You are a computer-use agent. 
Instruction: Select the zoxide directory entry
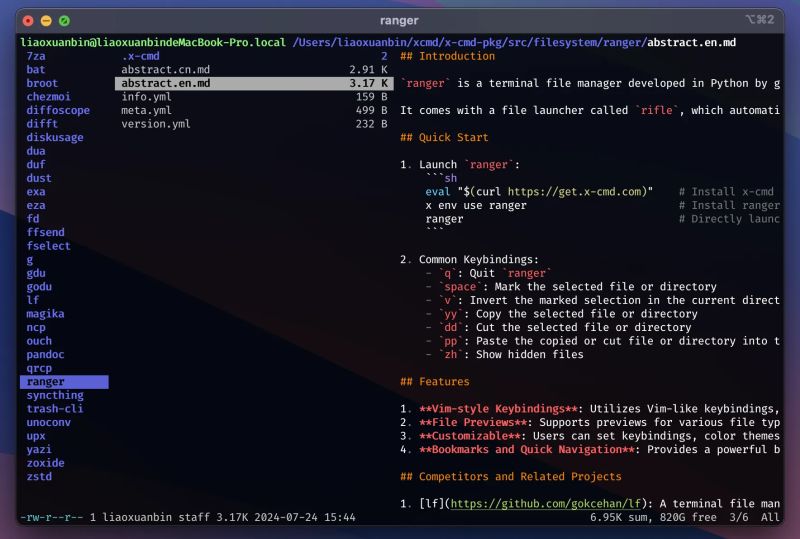coord(45,463)
